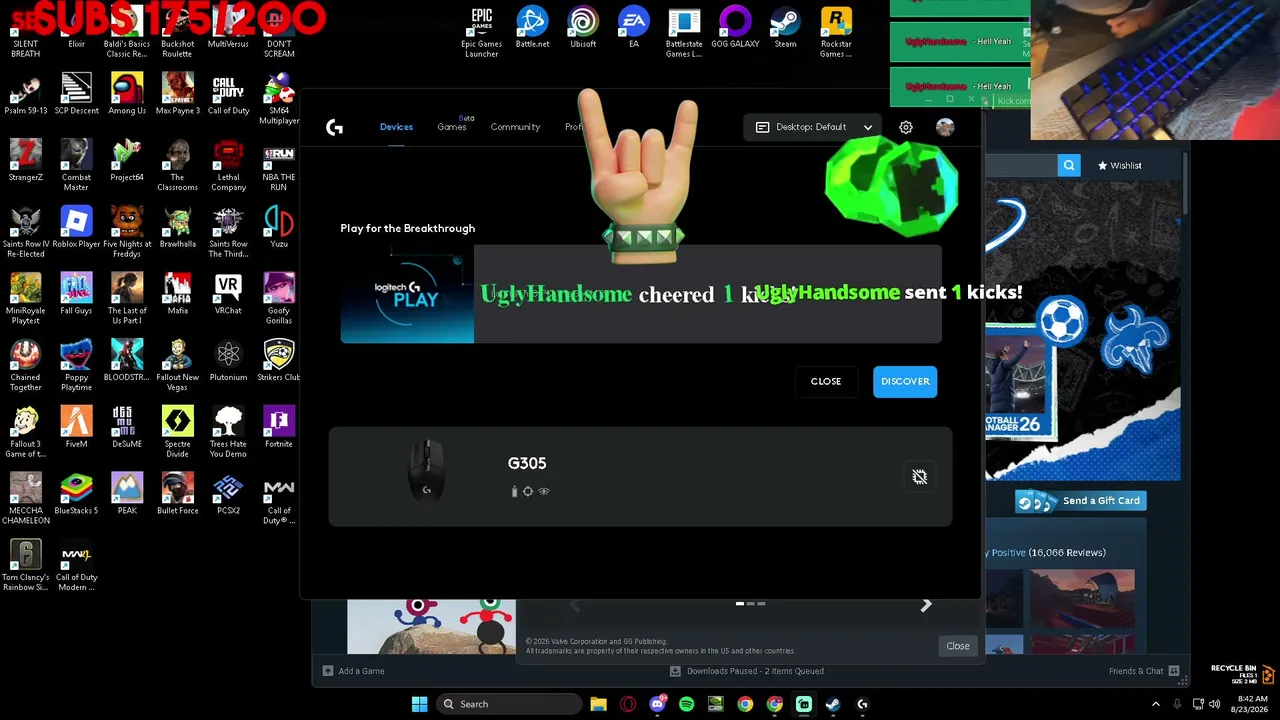Click the Steam store search magnifier button
Viewport: 1280px width, 720px height.
(x=1069, y=165)
